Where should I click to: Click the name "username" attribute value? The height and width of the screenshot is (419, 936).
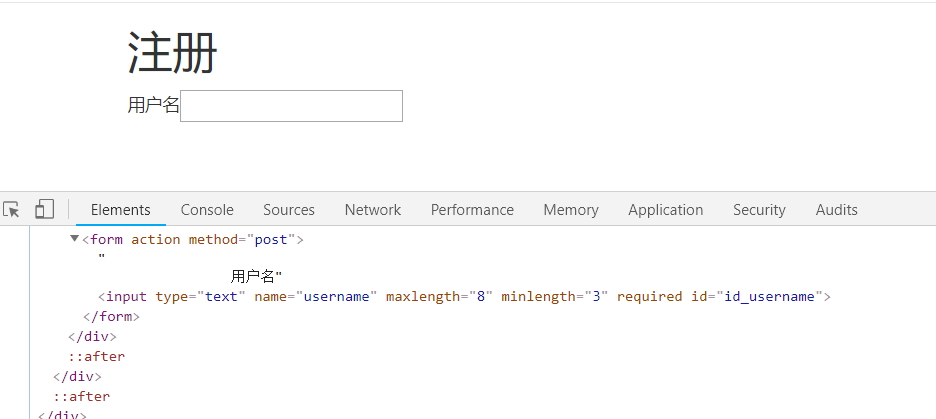[x=337, y=297]
